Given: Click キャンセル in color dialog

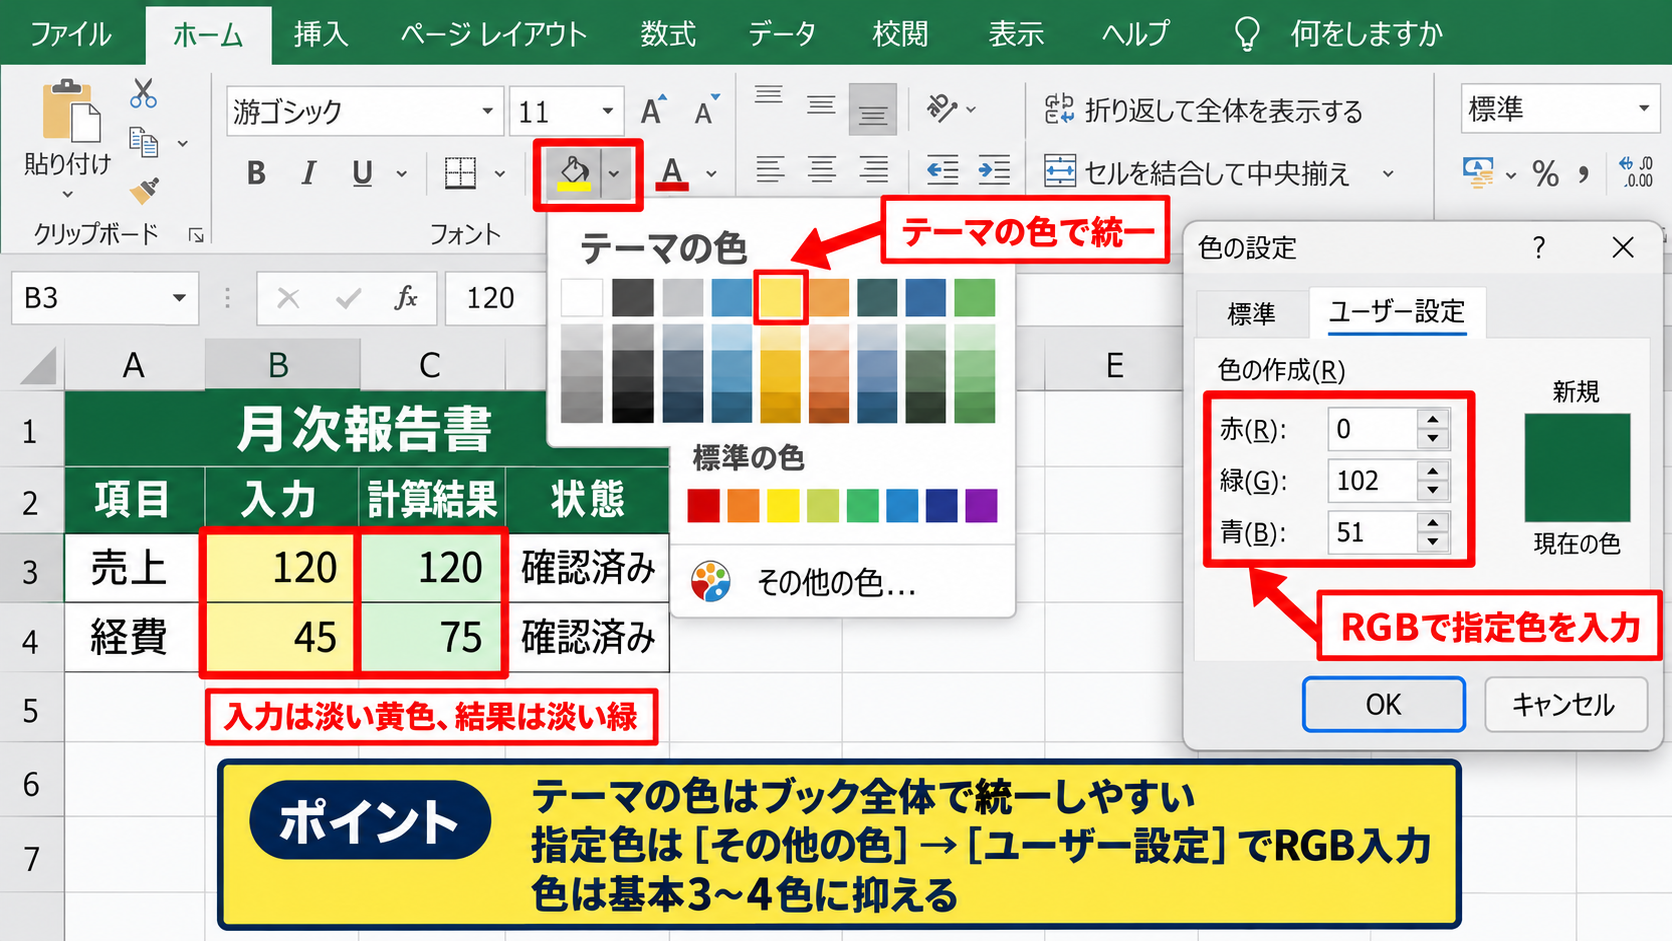Looking at the screenshot, I should 1565,705.
